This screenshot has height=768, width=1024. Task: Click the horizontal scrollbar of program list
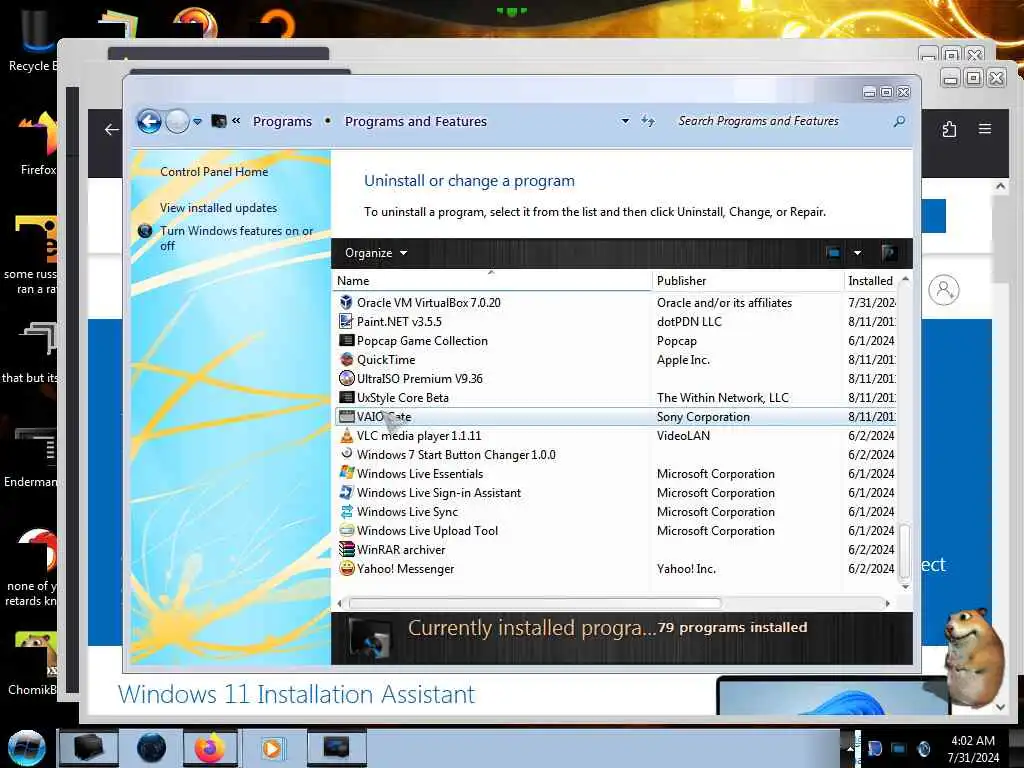535,603
